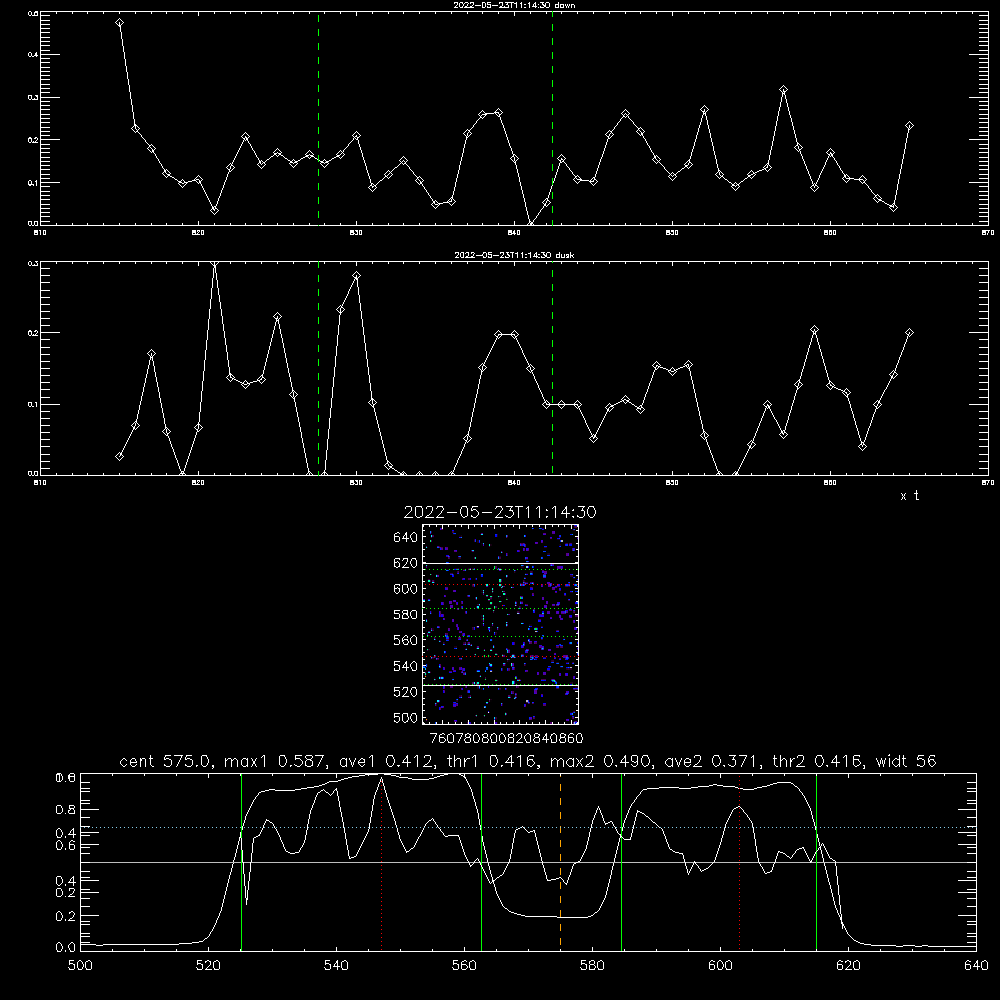Click first green dashed line in dawn plot
The image size is (1000, 1000).
(318, 118)
